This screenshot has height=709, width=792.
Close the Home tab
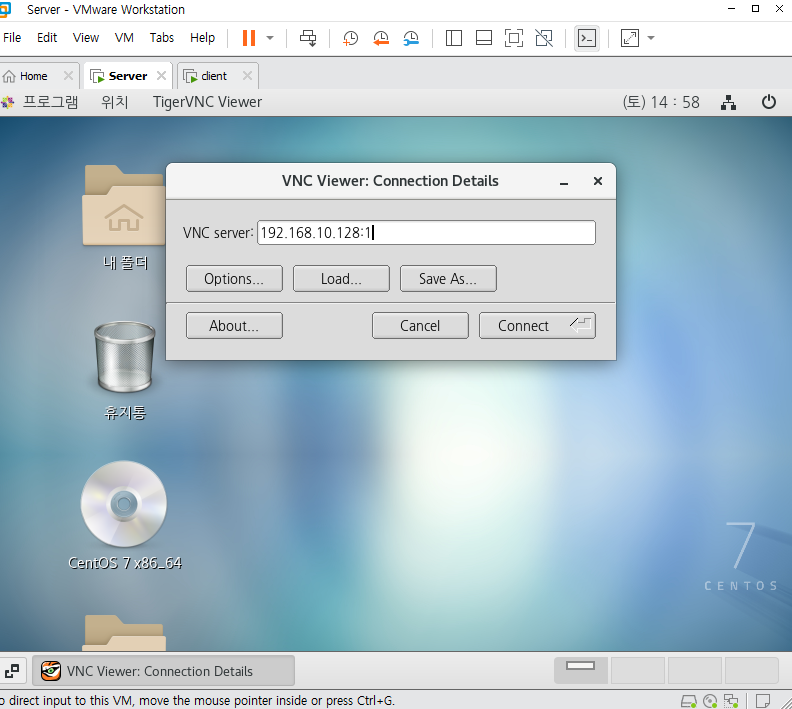pyautogui.click(x=68, y=76)
